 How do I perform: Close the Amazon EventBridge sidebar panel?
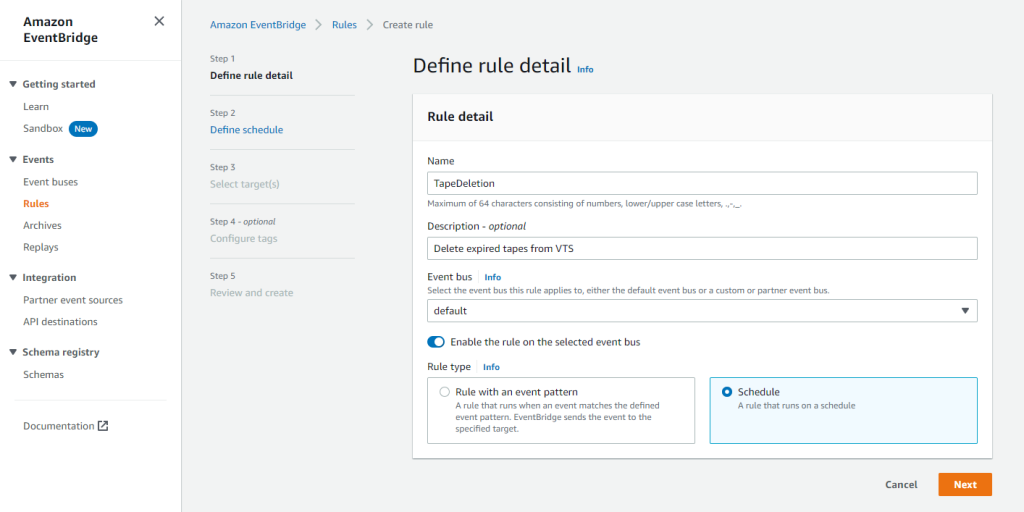click(159, 21)
